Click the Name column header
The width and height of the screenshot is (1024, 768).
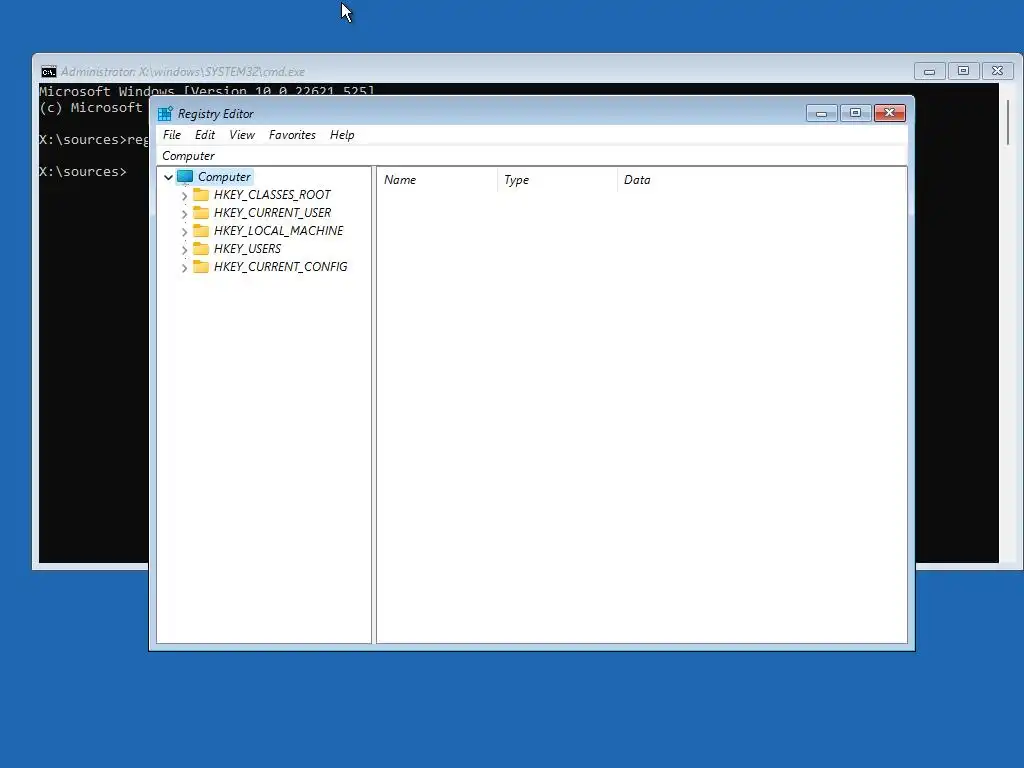pyautogui.click(x=437, y=180)
